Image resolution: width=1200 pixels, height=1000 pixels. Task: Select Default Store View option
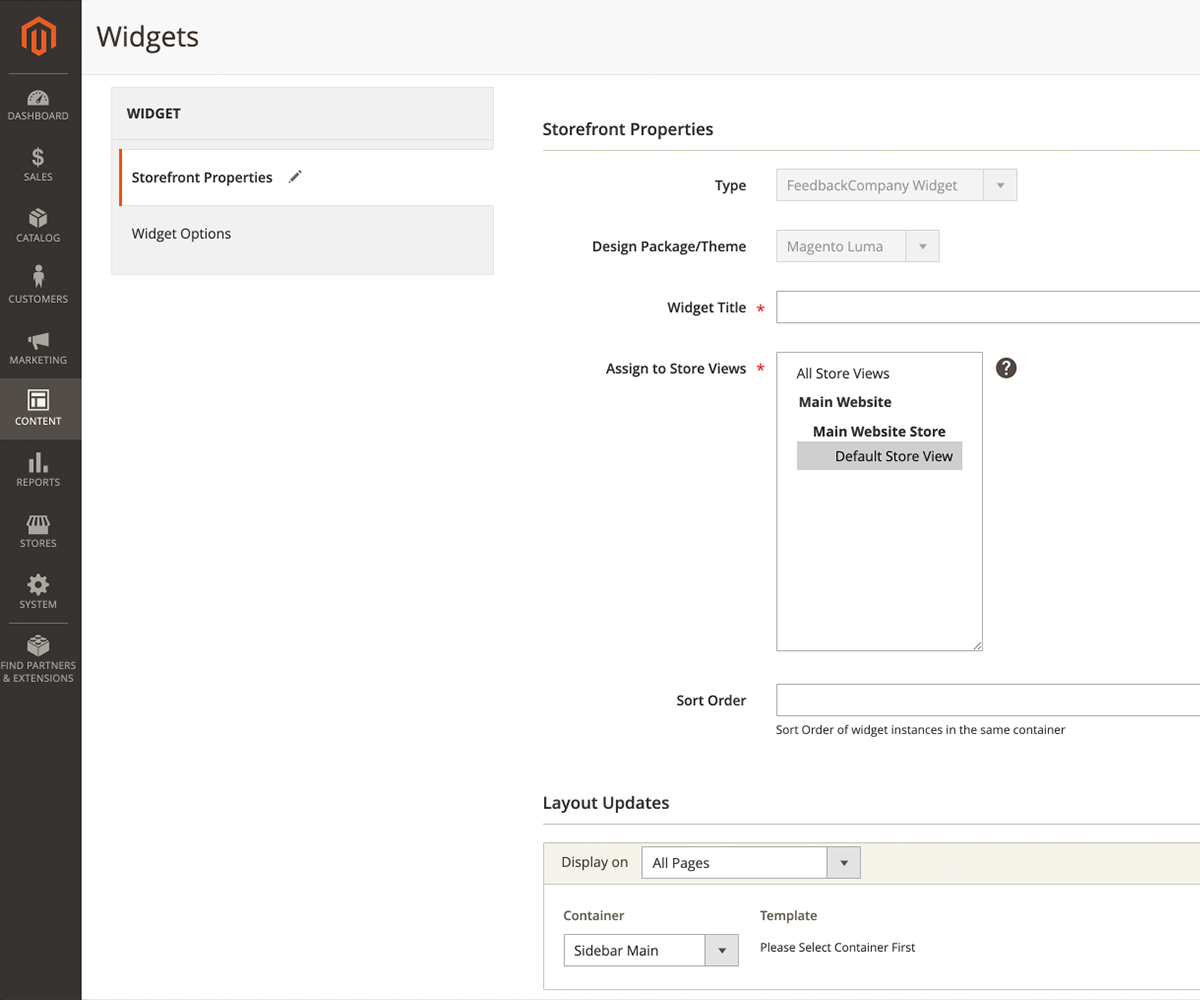879,456
